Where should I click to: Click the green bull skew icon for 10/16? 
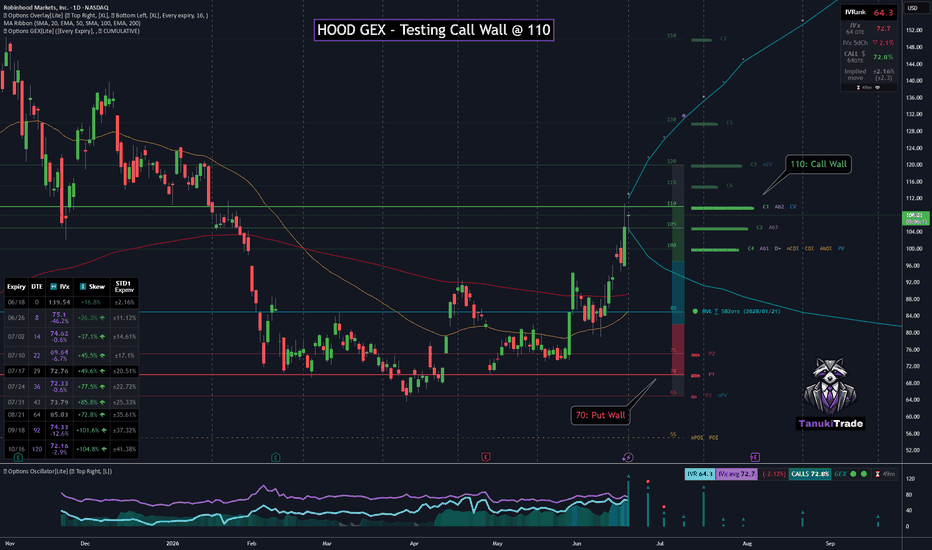pos(103,449)
